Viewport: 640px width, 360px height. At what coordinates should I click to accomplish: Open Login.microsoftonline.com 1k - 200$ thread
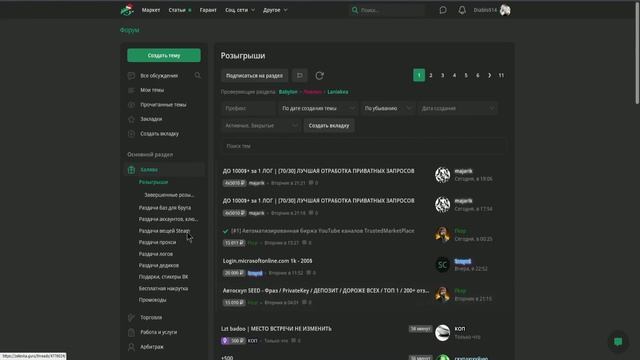coord(267,261)
